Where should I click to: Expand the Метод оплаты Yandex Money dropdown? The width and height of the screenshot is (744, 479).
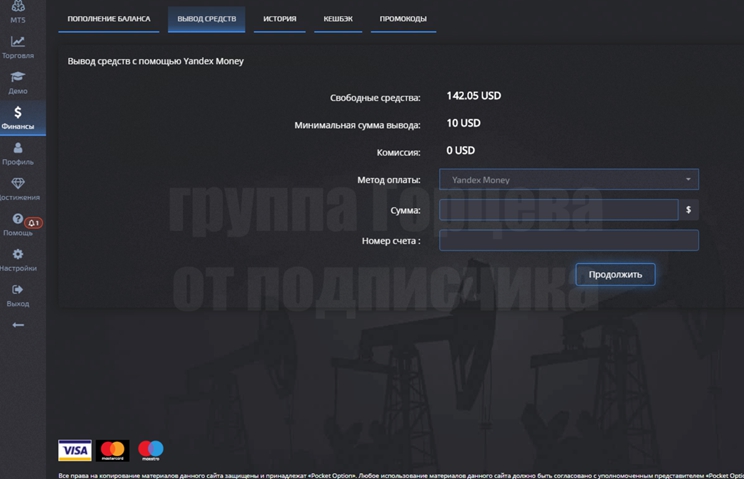[568, 180]
